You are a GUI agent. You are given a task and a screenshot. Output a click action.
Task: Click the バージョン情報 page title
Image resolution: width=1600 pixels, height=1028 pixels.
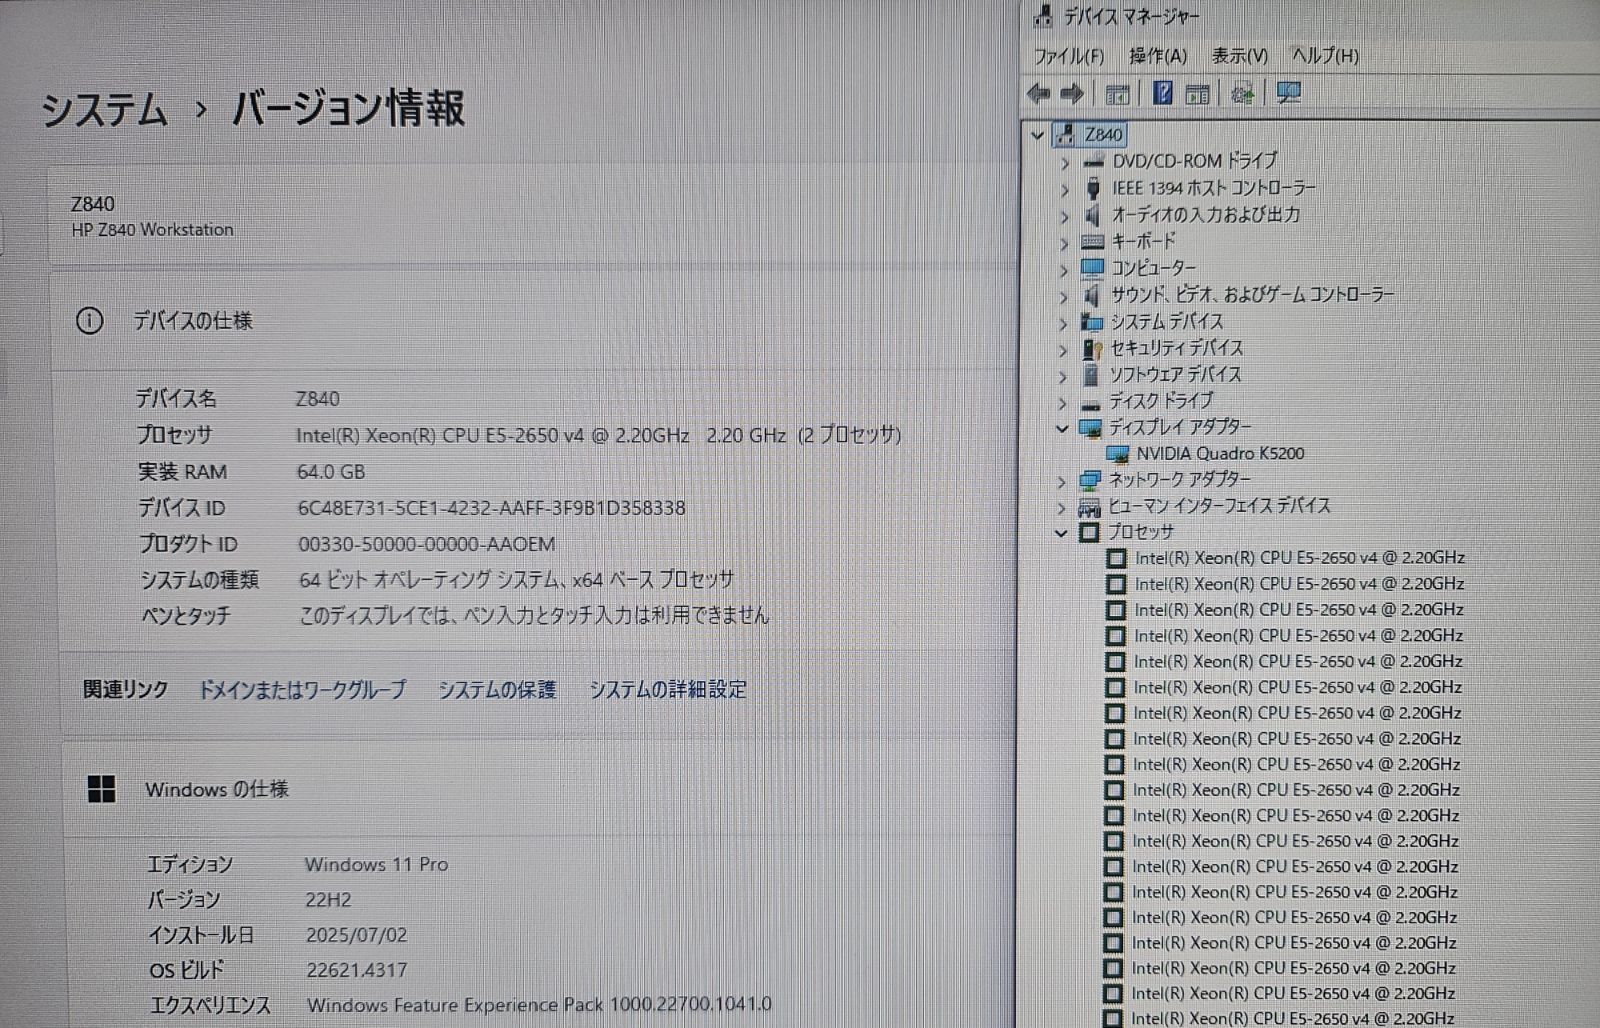tap(348, 109)
